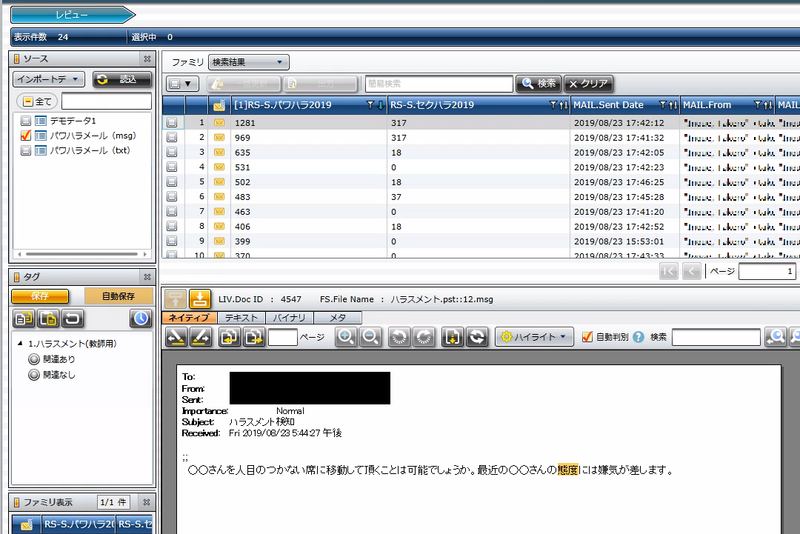Image resolution: width=800 pixels, height=534 pixels.
Task: Open the インポートデ dropdown
Action: 48,79
